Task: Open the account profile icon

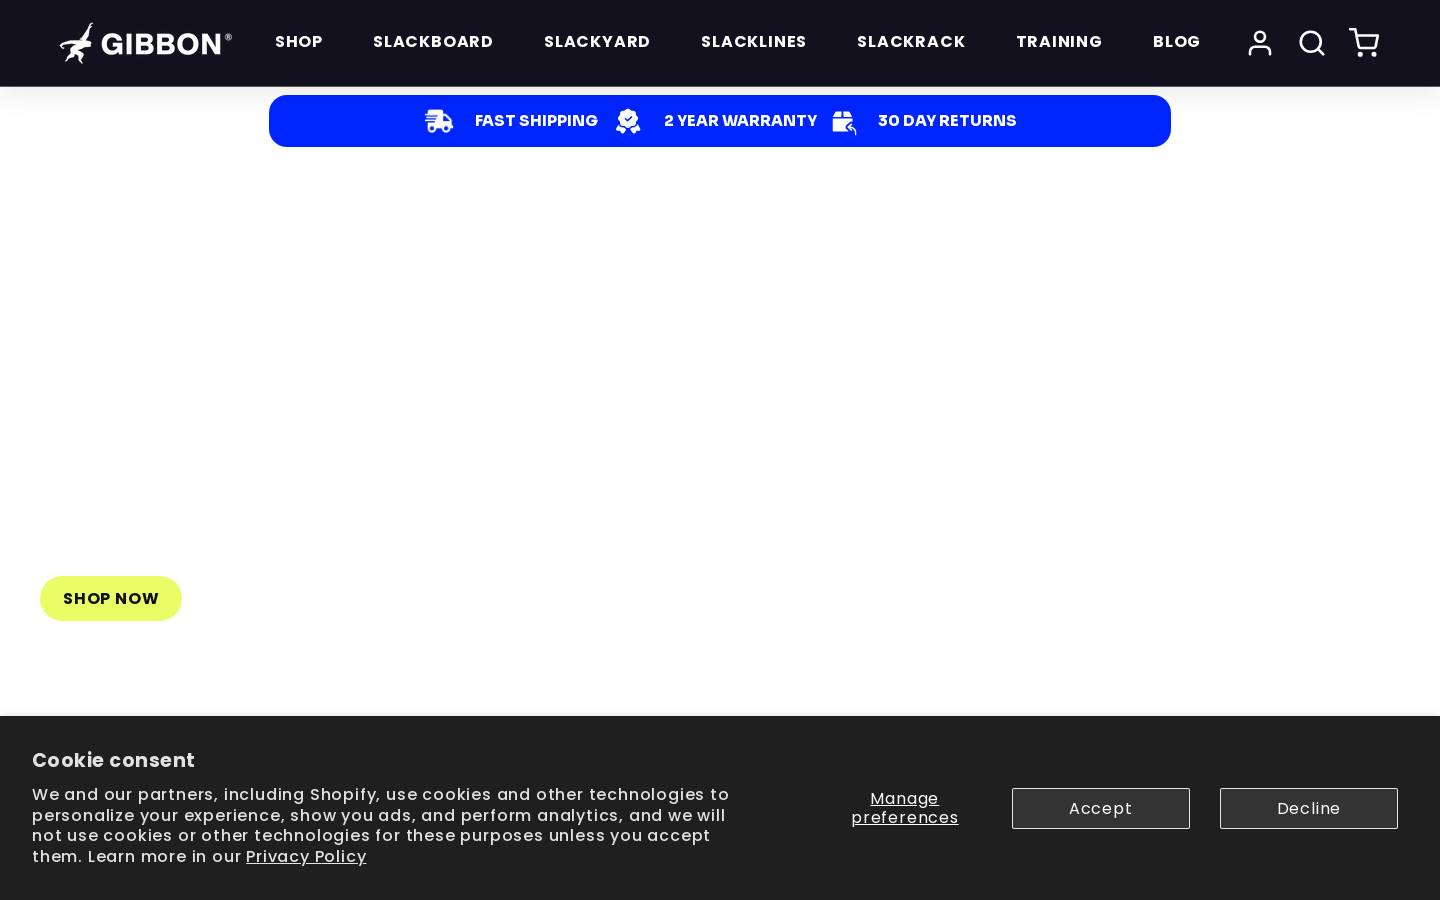Action: point(1260,43)
